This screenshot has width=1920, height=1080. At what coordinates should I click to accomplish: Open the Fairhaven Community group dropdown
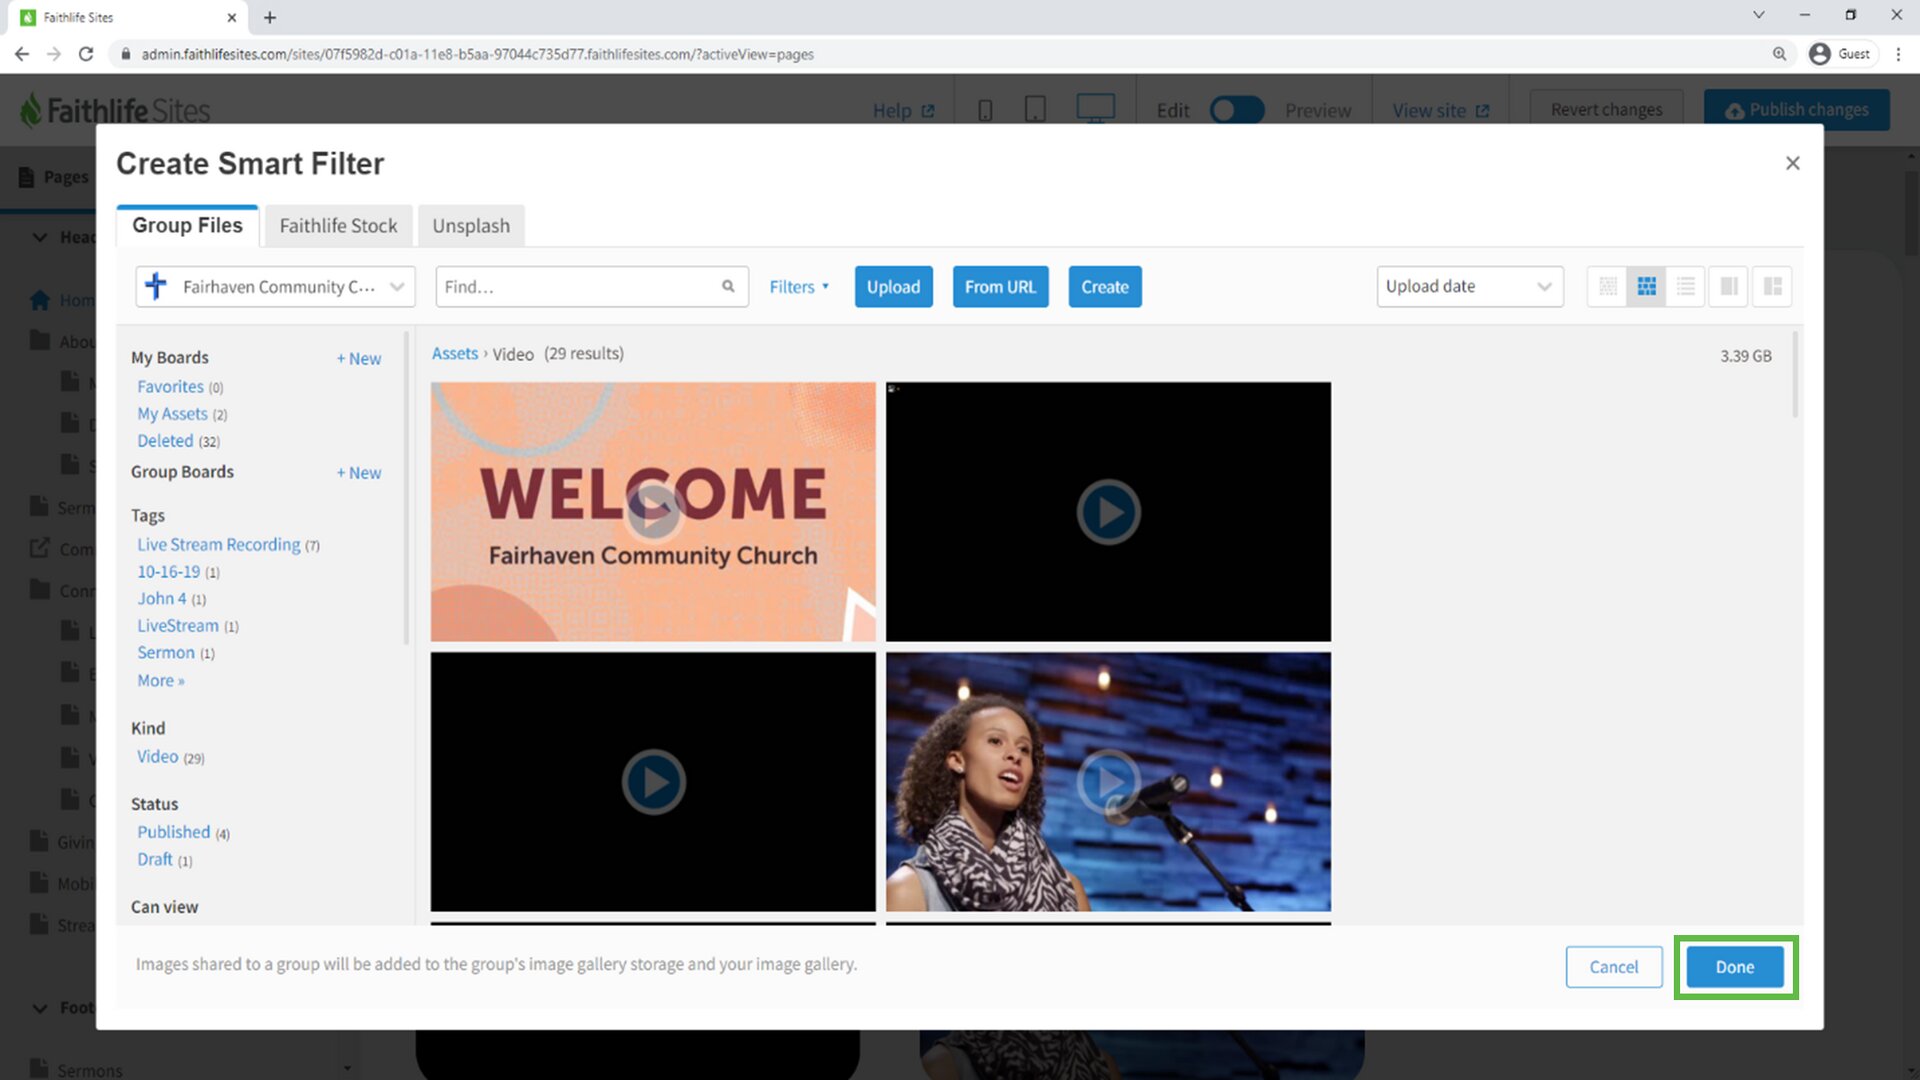click(275, 287)
